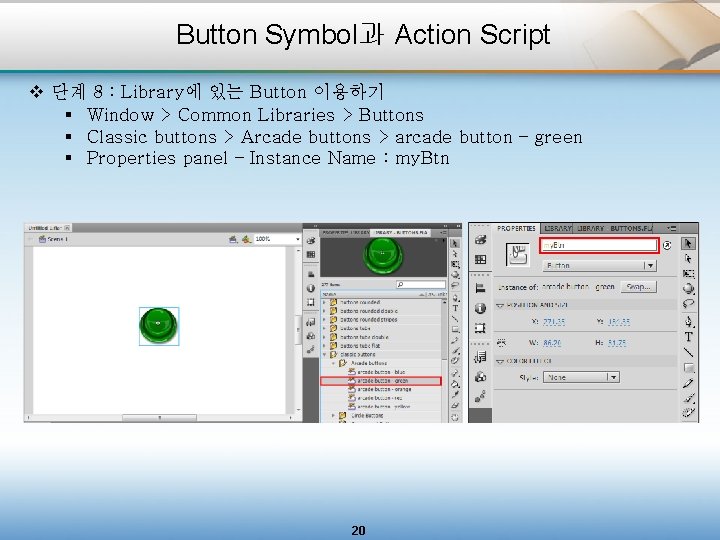Select arcade button - red in library
This screenshot has height=540, width=720.
point(379,398)
